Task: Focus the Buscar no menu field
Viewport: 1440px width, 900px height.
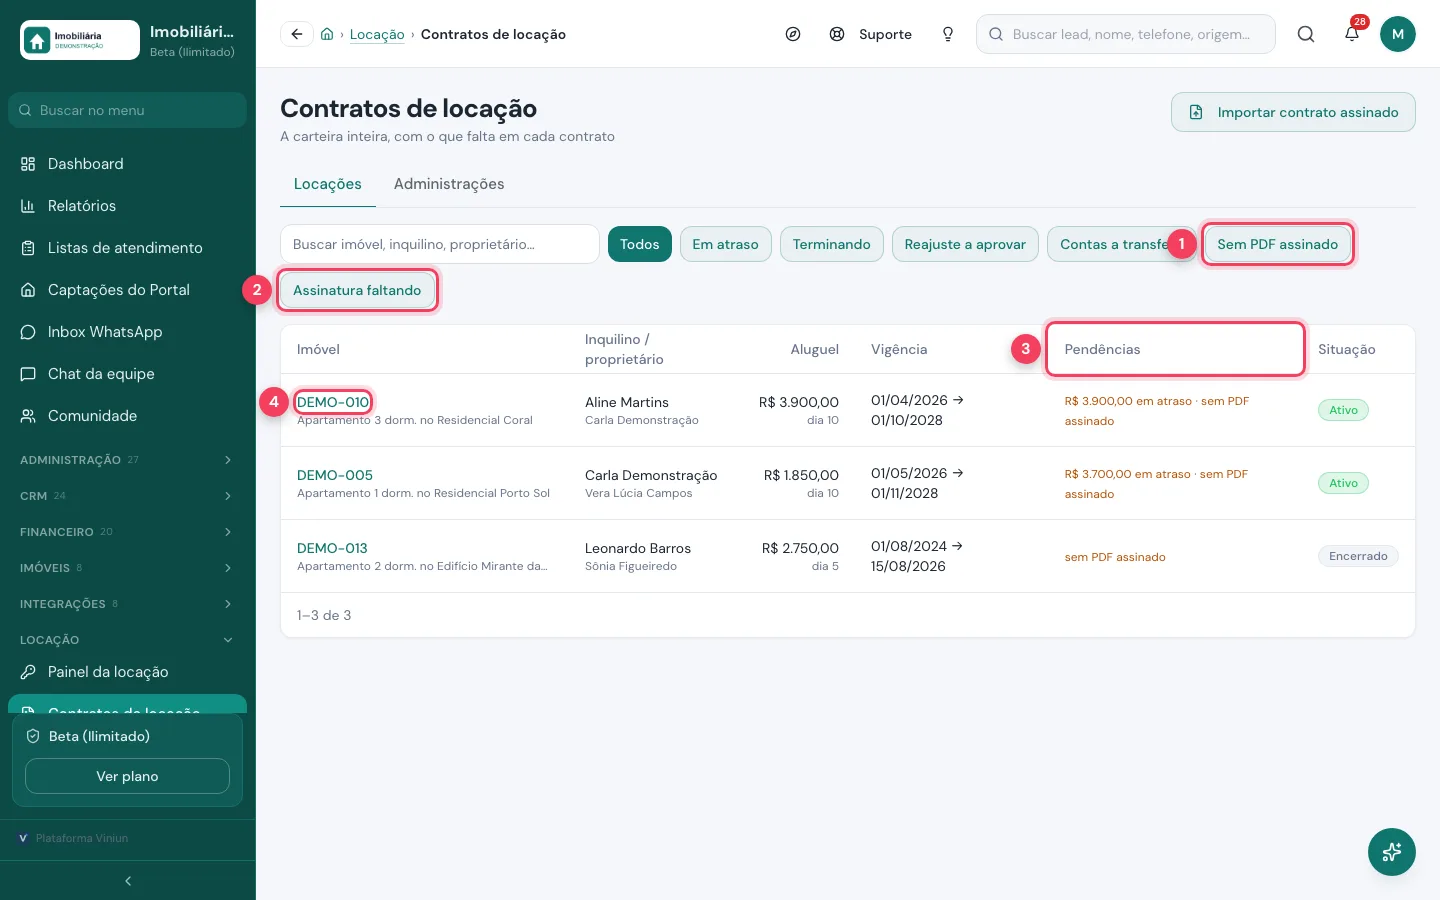Action: (x=127, y=110)
